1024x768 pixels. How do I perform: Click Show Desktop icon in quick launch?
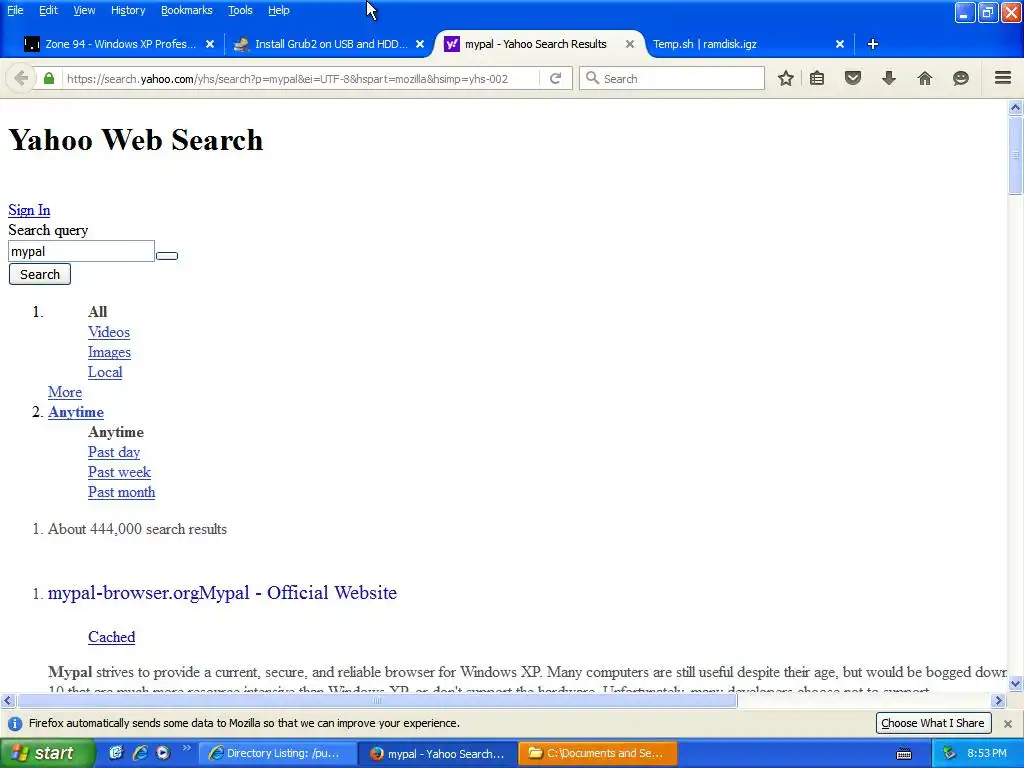tap(116, 753)
